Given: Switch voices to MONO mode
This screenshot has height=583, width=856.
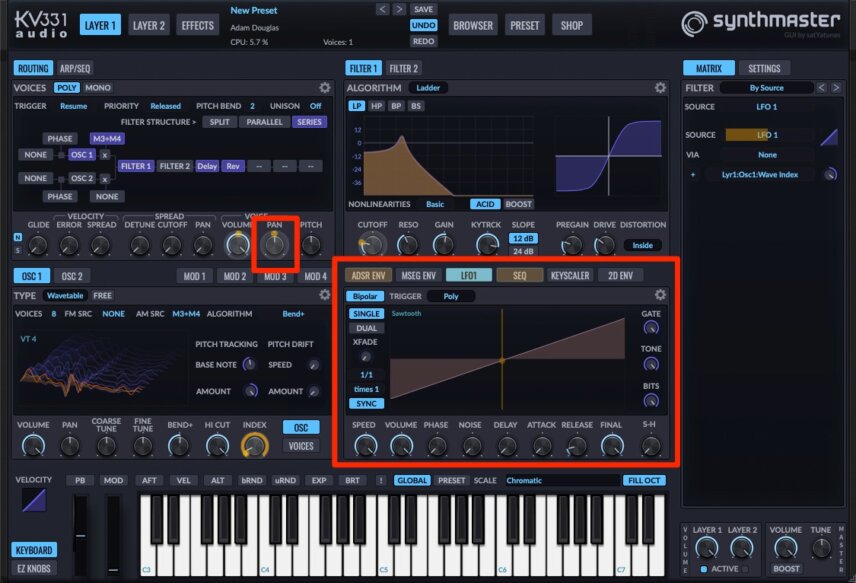Looking at the screenshot, I should [x=98, y=87].
